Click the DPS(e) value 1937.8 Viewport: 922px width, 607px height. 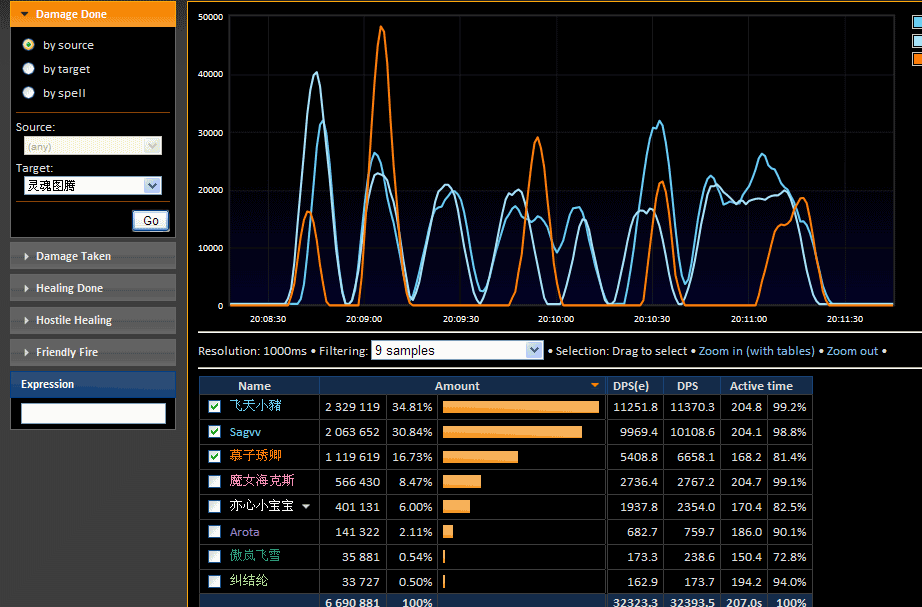tap(639, 507)
